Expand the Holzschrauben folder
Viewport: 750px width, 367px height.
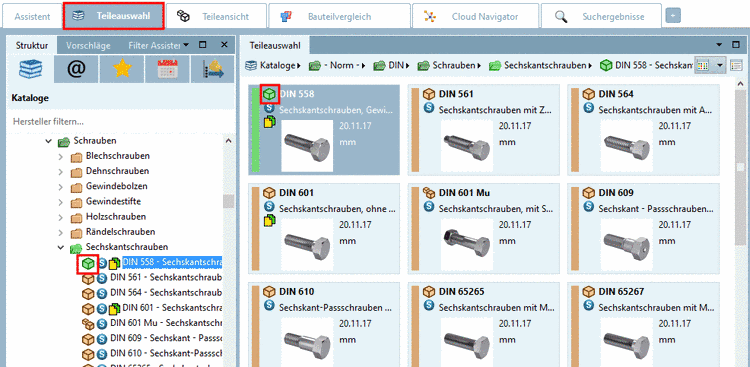61,218
